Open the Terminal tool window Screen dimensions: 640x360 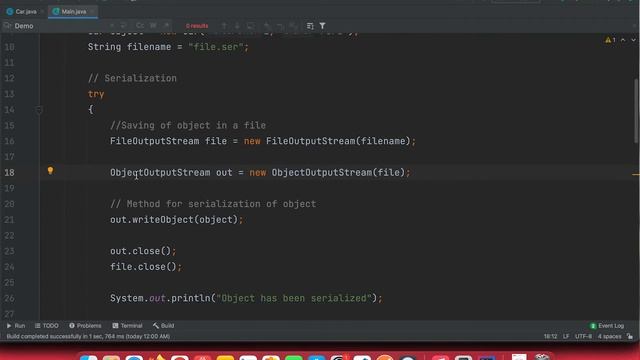click(x=127, y=326)
